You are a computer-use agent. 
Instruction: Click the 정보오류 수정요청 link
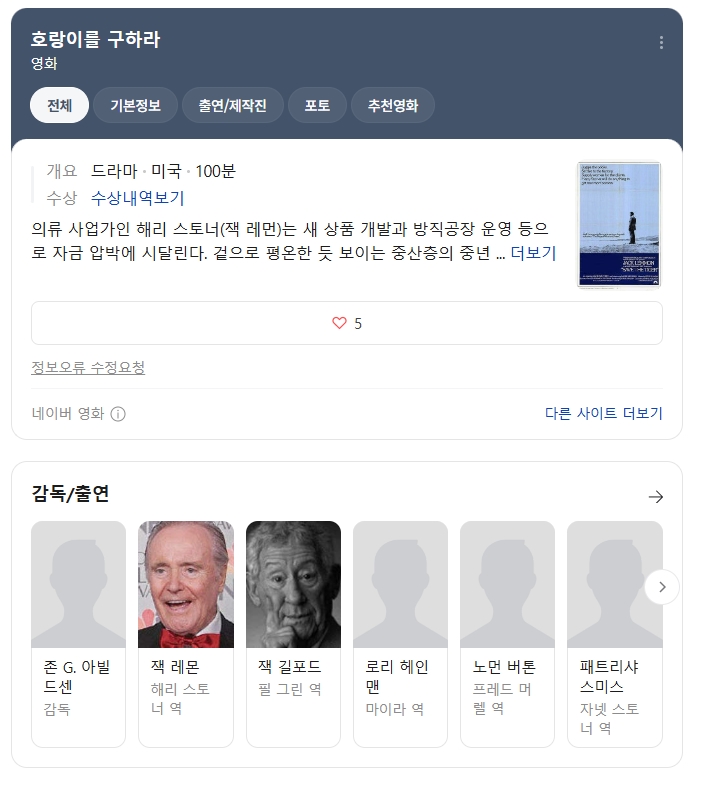click(x=88, y=367)
